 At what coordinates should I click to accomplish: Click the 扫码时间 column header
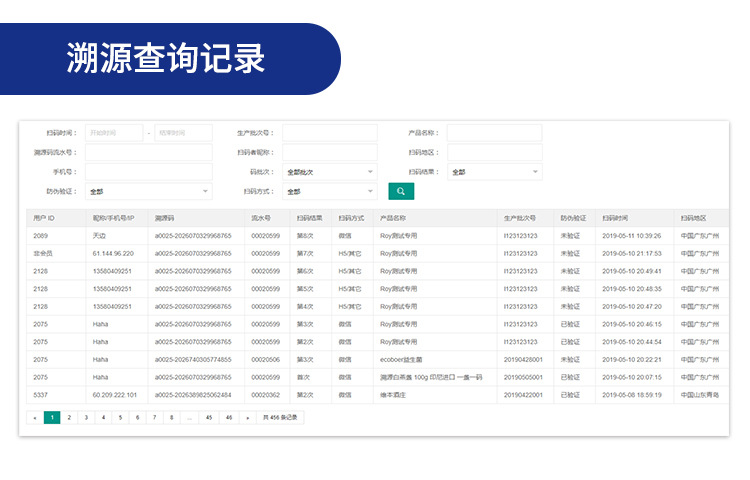point(615,218)
